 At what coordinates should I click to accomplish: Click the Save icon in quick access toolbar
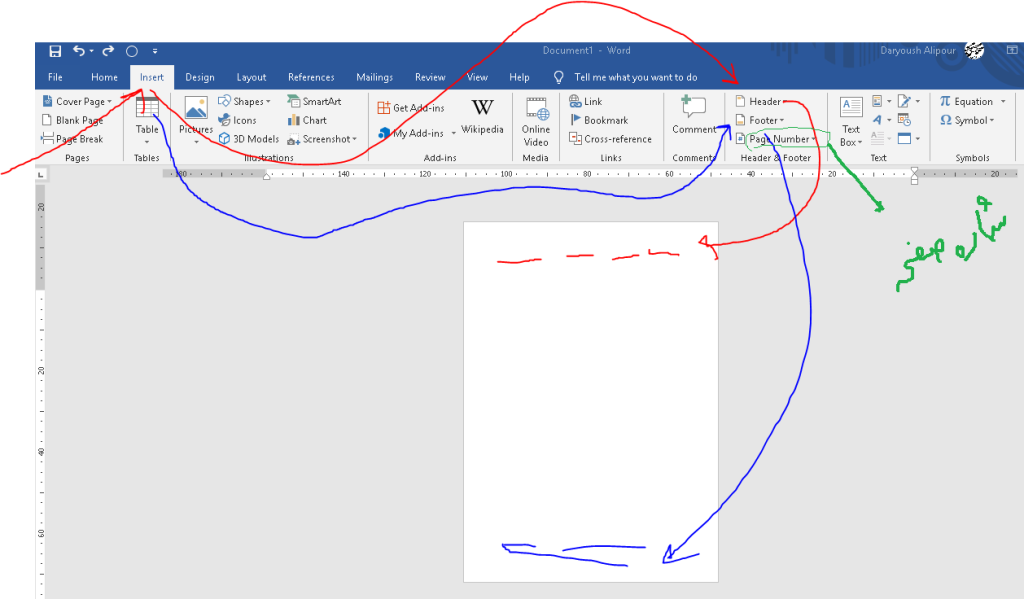click(55, 51)
